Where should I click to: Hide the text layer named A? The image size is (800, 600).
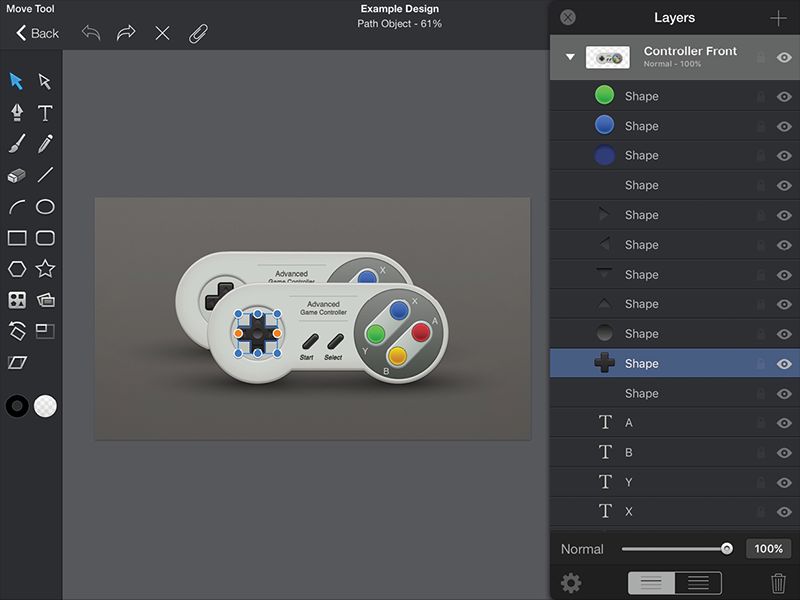(x=784, y=423)
